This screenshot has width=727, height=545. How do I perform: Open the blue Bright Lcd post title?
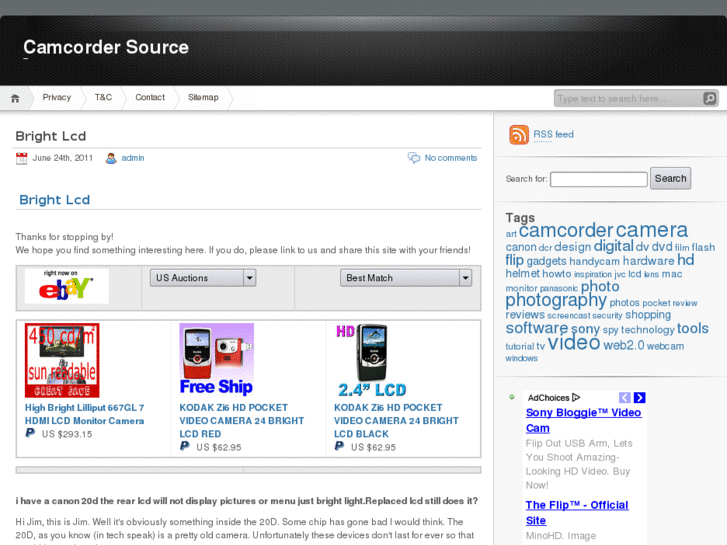click(55, 200)
